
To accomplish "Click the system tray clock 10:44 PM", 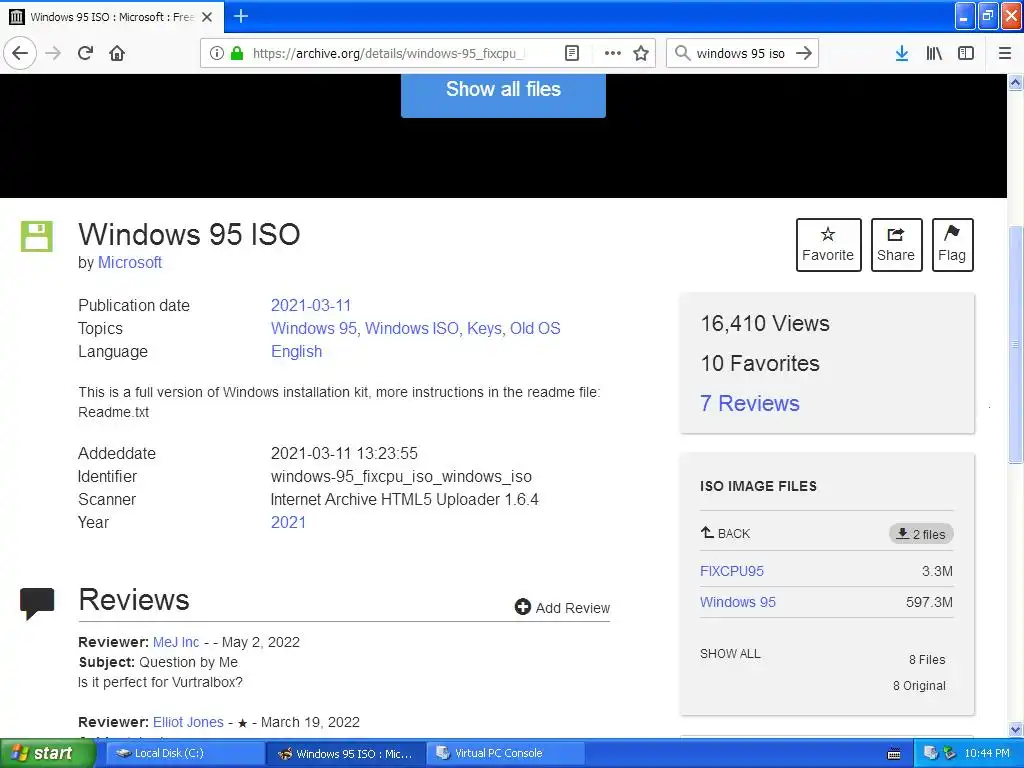I will [x=987, y=753].
